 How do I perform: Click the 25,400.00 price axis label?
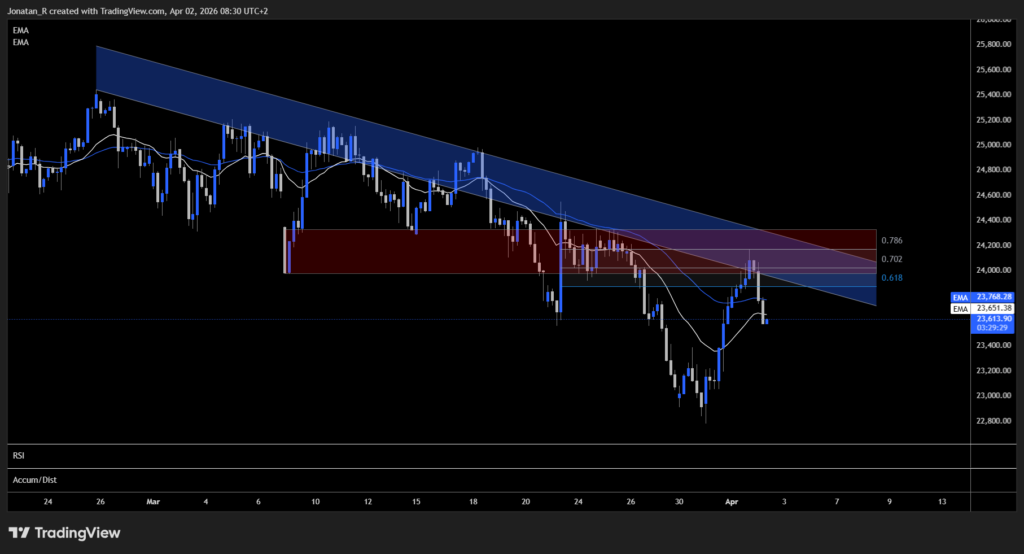point(993,95)
